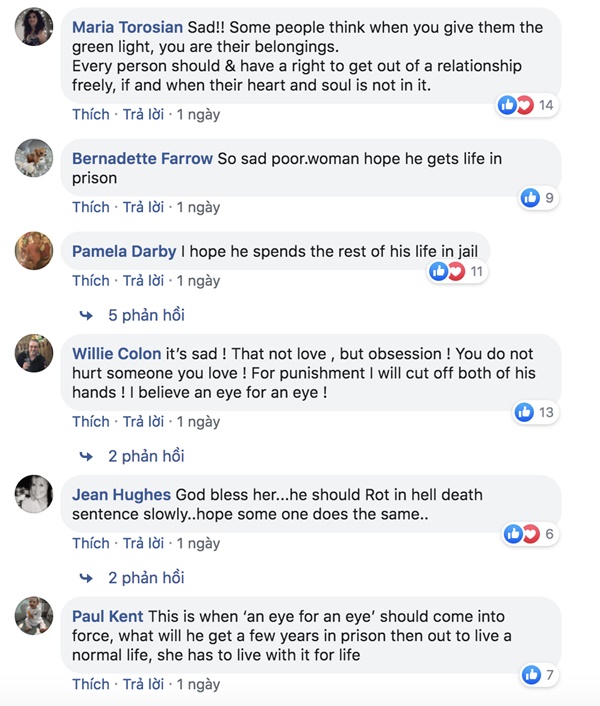Screen dimensions: 600x706
Task: Open the Jean Hughes profile name link
Action: tap(122, 495)
